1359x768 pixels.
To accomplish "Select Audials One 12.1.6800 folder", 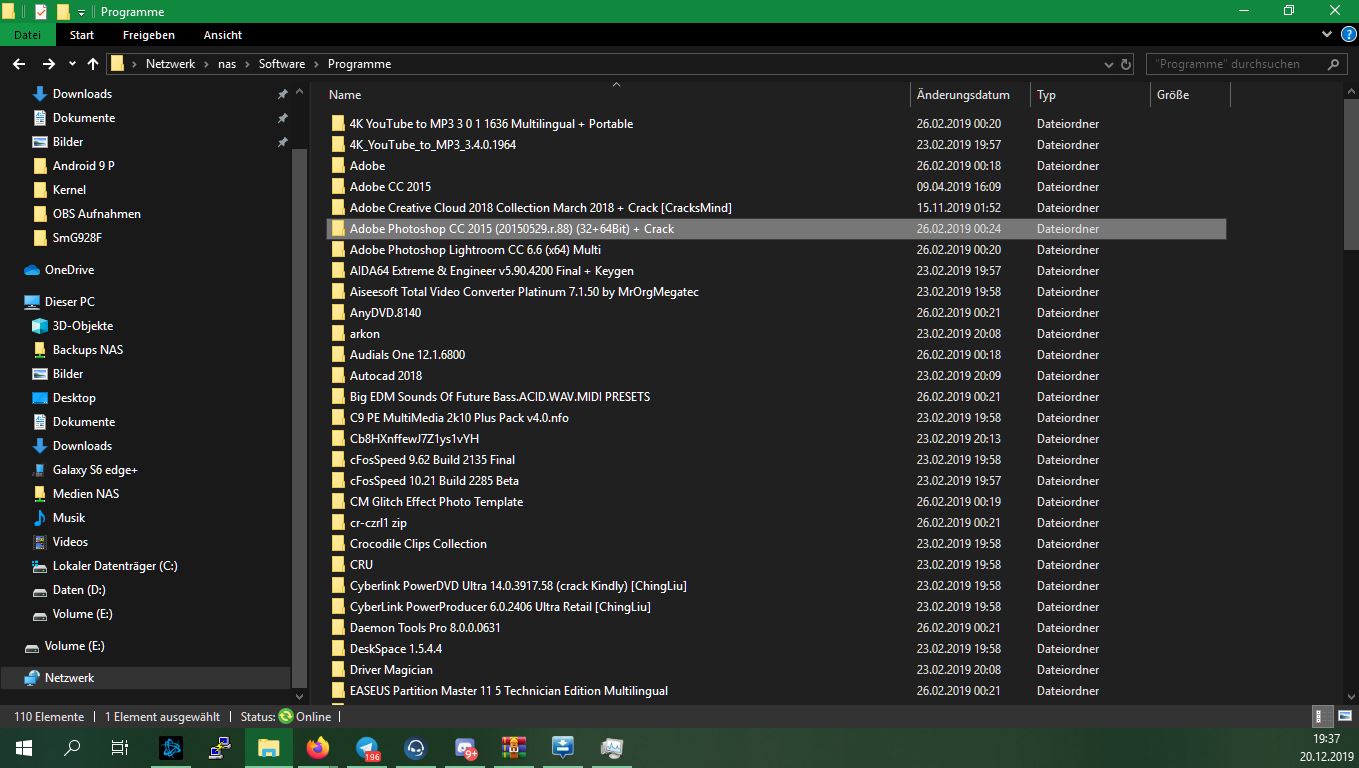I will coord(407,355).
